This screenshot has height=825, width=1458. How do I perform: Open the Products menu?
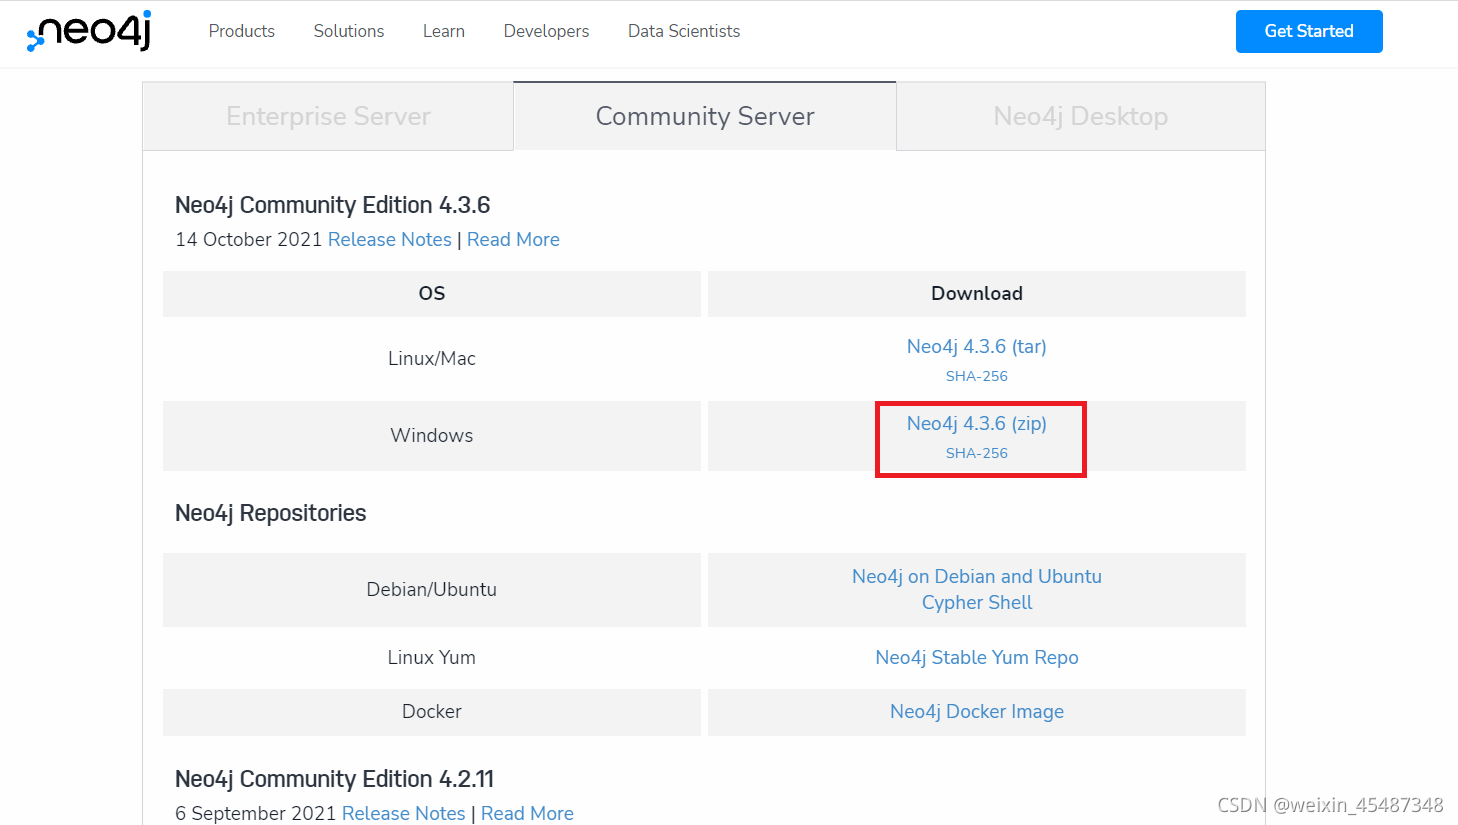[x=242, y=31]
